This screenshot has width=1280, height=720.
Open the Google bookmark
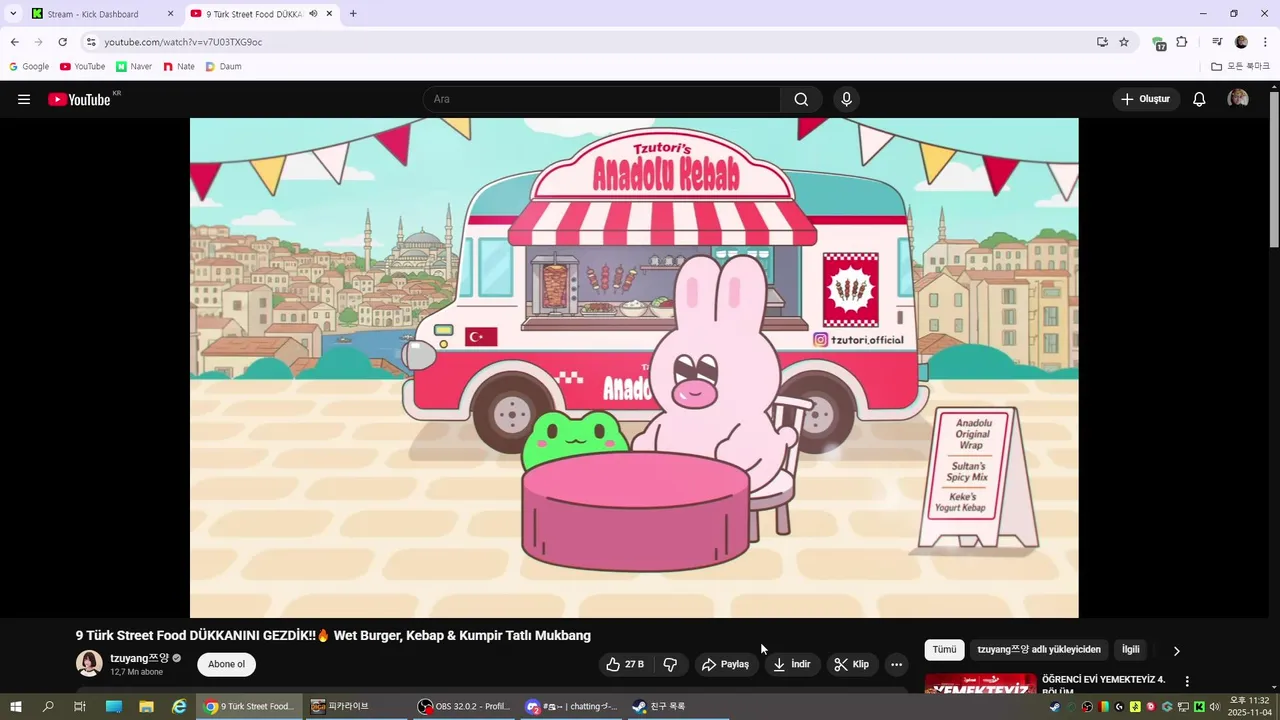pos(29,67)
